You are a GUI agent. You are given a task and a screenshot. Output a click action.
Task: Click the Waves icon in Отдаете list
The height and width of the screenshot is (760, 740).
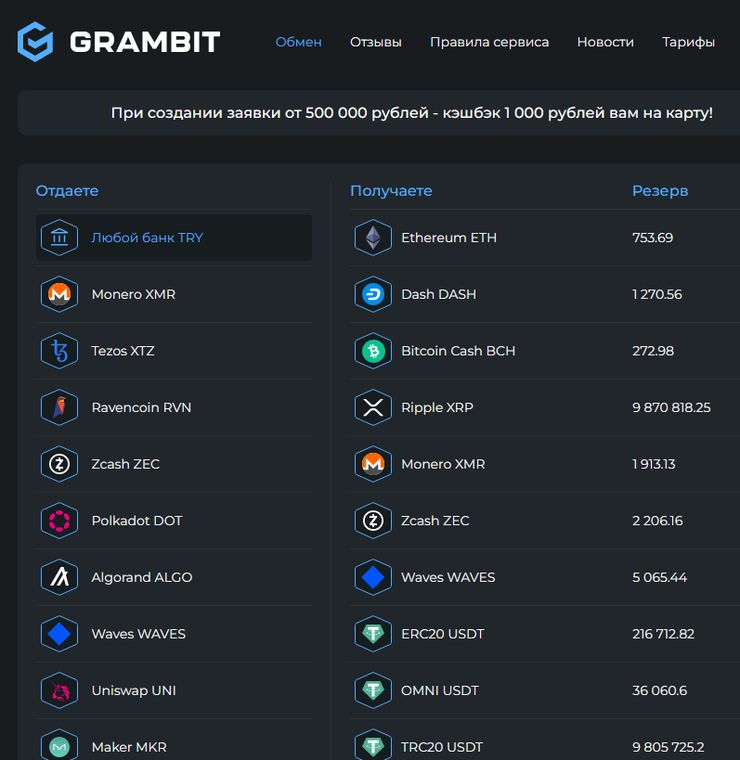59,634
